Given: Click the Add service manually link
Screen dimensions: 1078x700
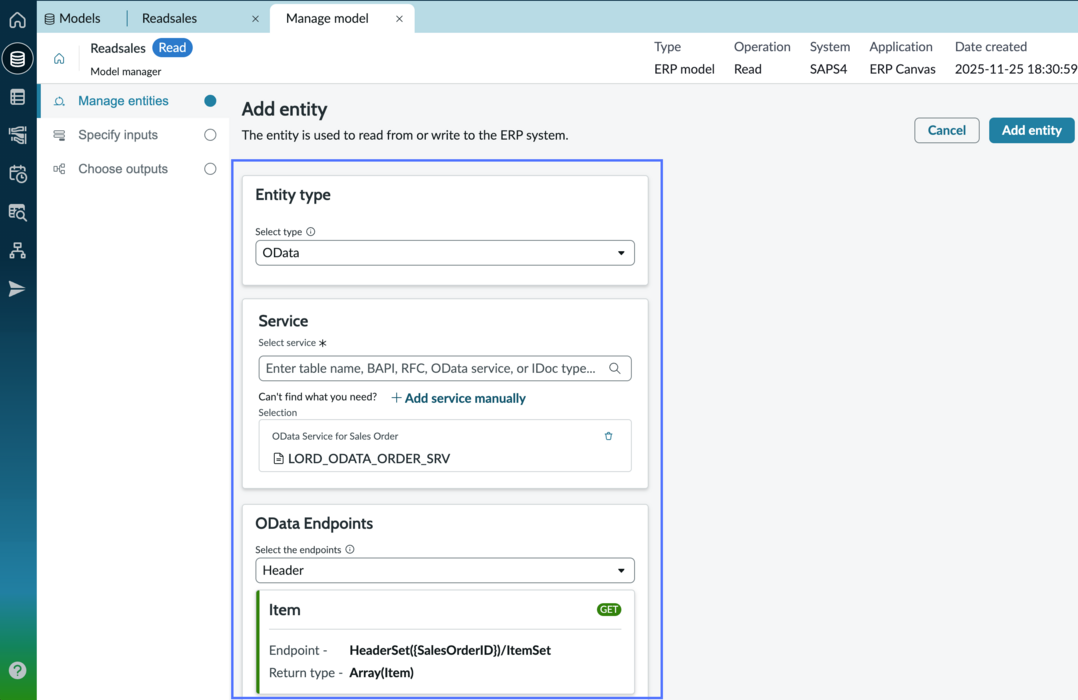Looking at the screenshot, I should pyautogui.click(x=459, y=398).
